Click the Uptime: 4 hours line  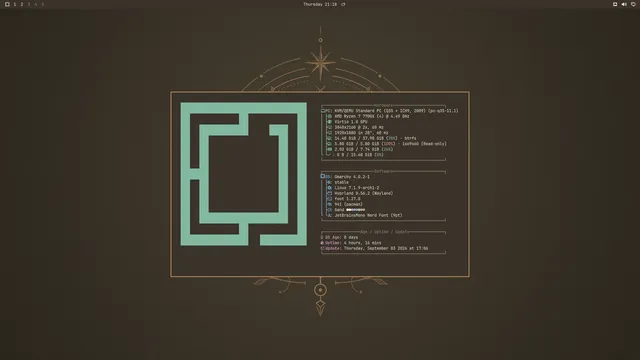351,243
